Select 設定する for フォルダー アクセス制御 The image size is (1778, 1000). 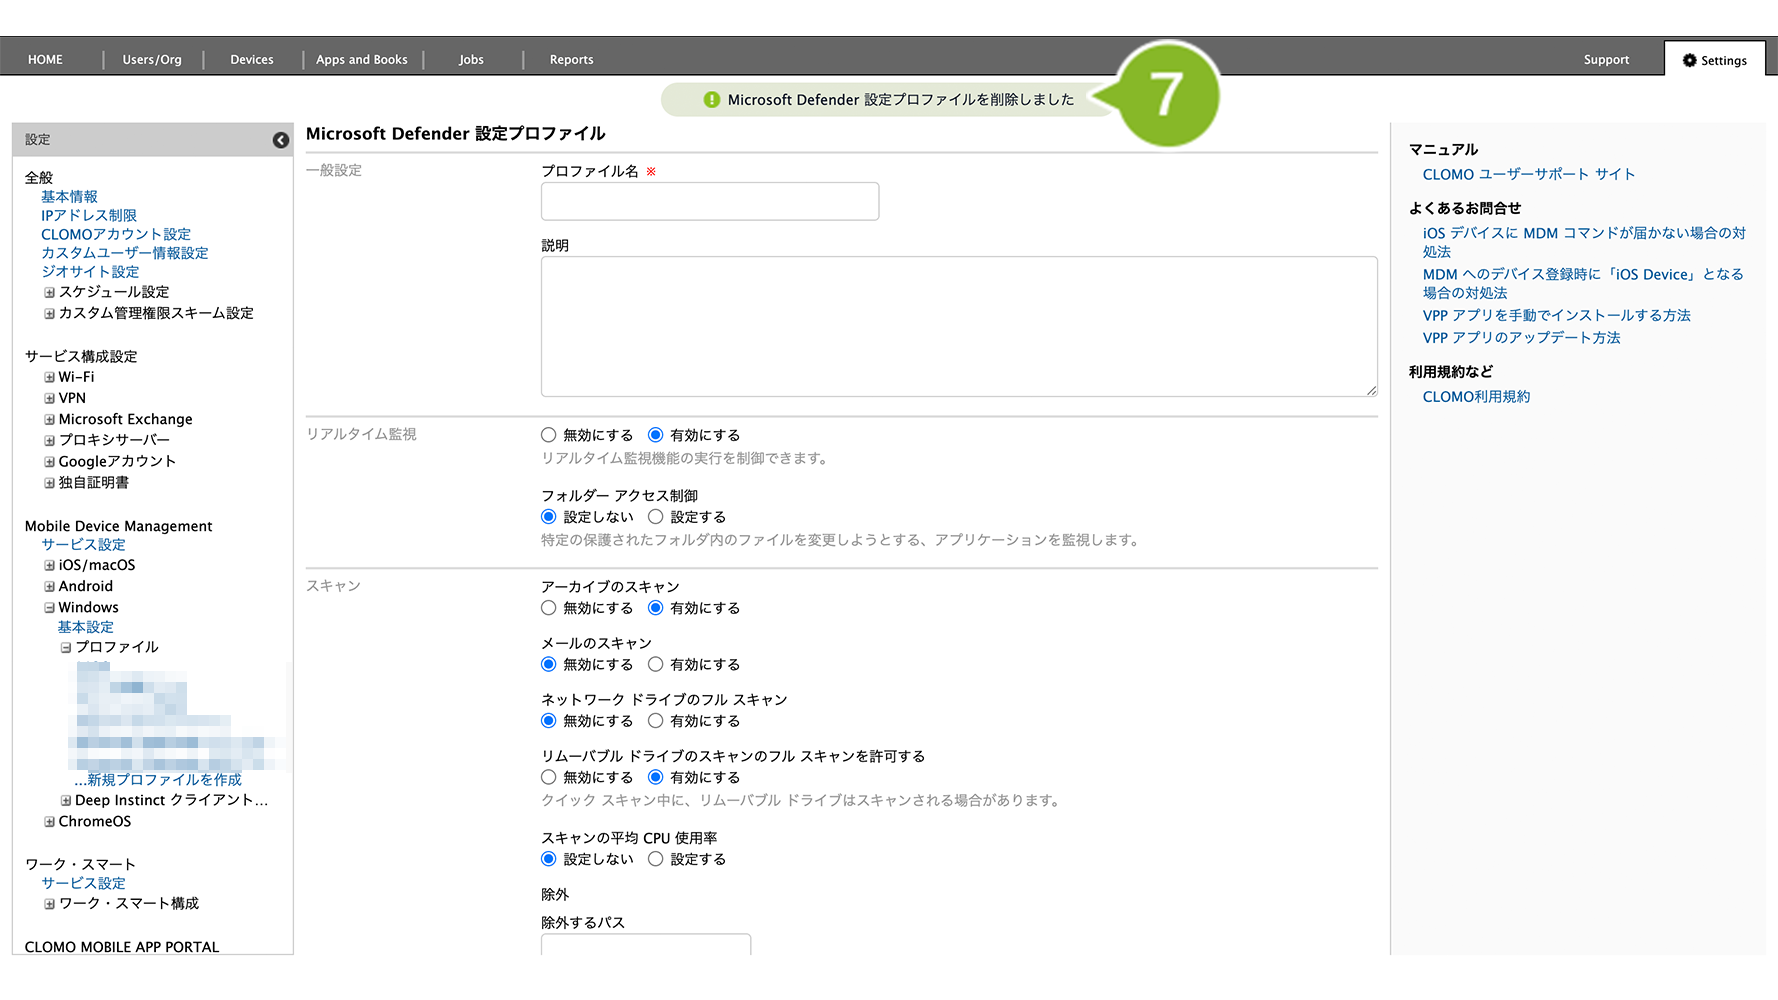point(655,517)
